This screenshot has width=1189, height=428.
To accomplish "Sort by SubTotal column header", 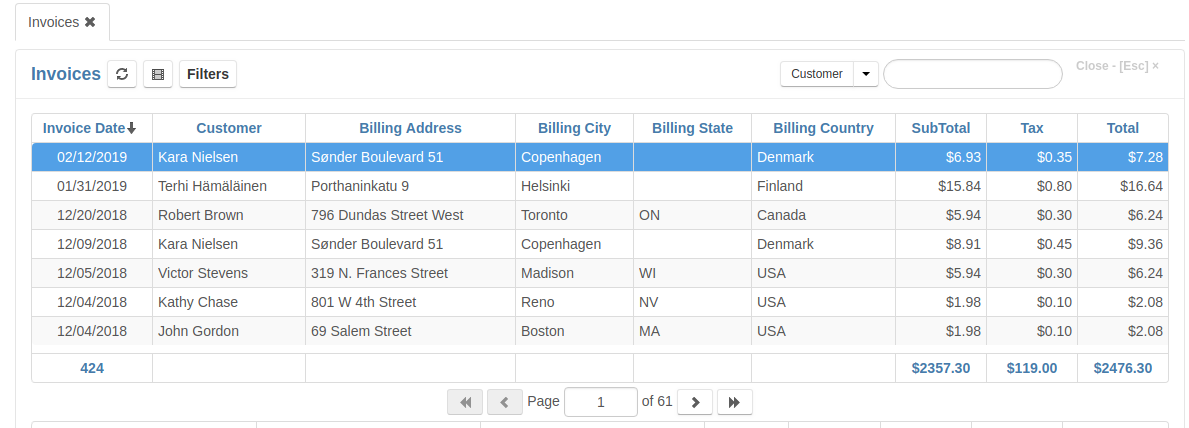I will (x=940, y=128).
